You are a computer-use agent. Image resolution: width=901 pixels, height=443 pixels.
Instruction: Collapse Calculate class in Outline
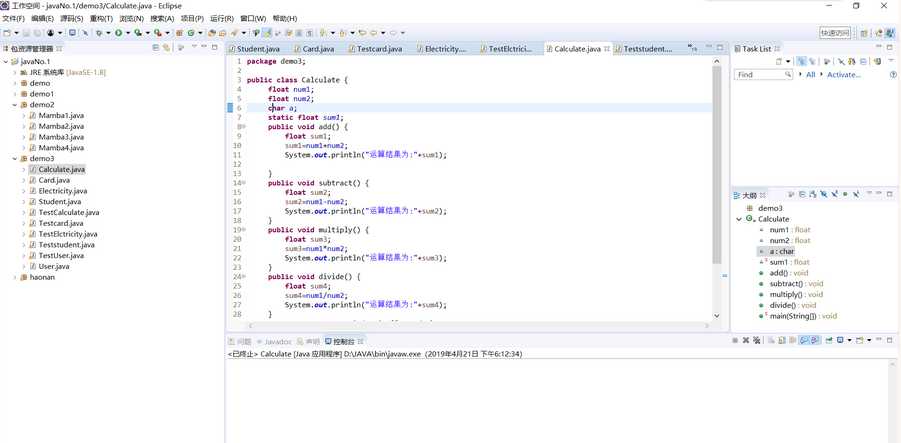739,219
